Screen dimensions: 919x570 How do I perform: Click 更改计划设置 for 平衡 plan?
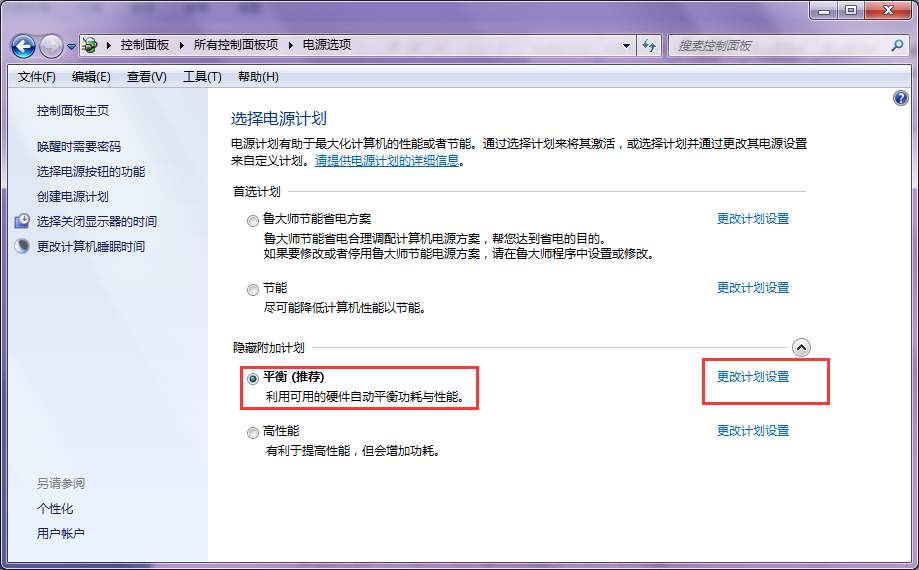(x=753, y=377)
